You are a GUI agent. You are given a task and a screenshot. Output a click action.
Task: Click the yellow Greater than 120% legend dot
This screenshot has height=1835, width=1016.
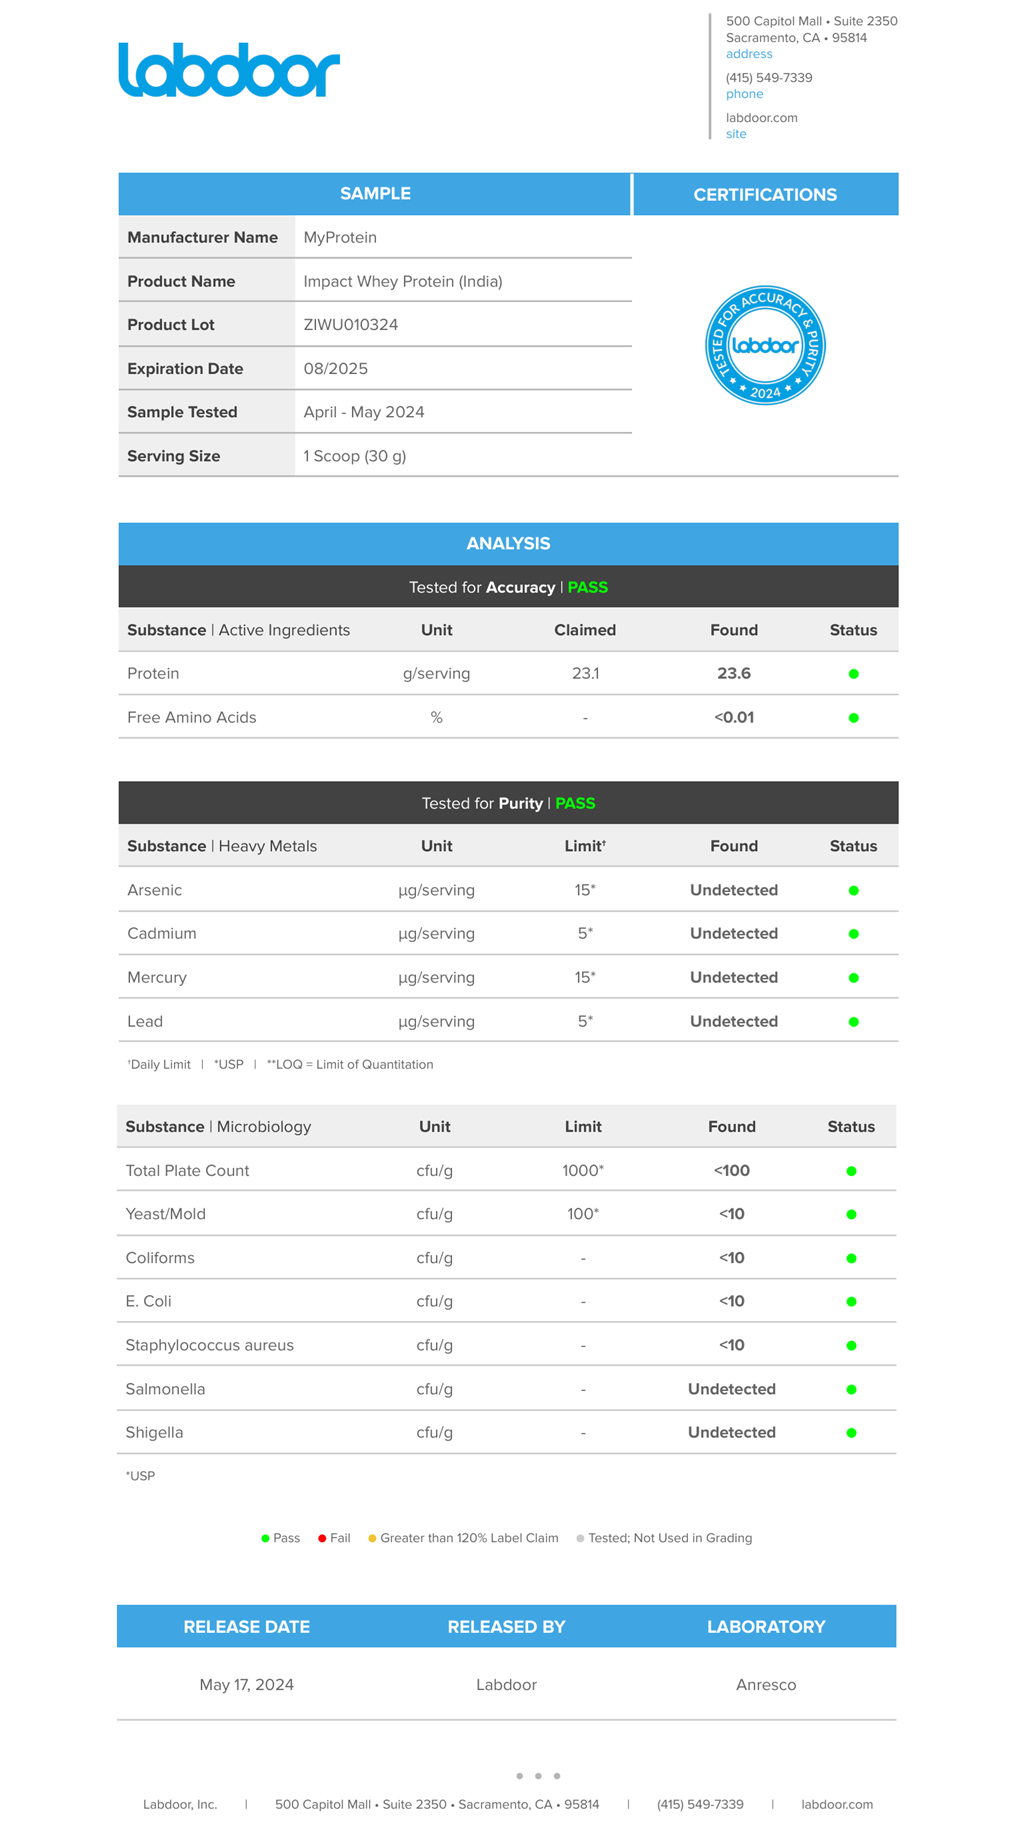(372, 1538)
